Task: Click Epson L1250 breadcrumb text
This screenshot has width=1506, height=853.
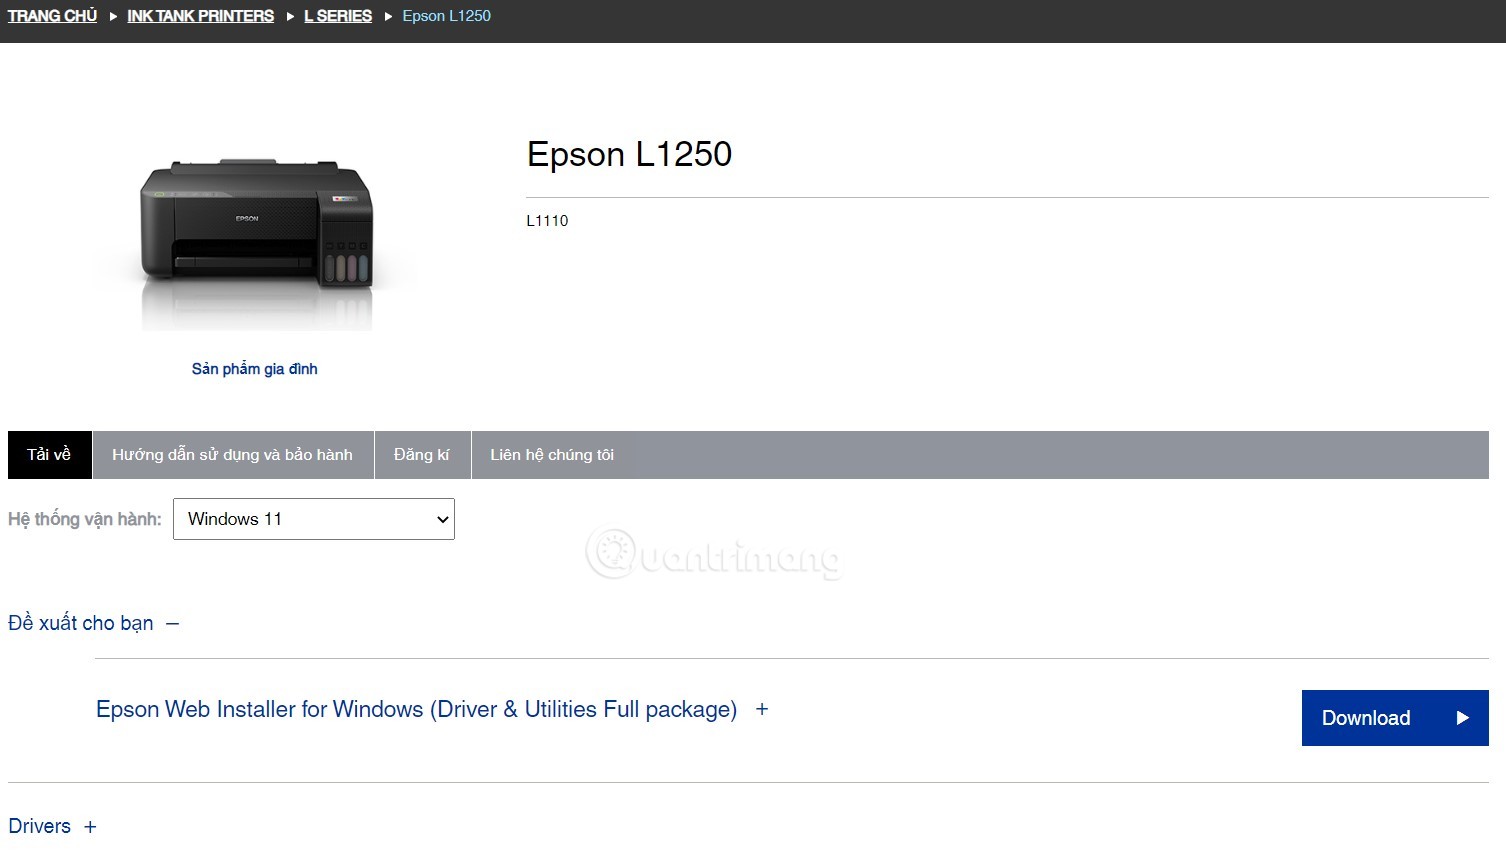Action: pyautogui.click(x=446, y=16)
